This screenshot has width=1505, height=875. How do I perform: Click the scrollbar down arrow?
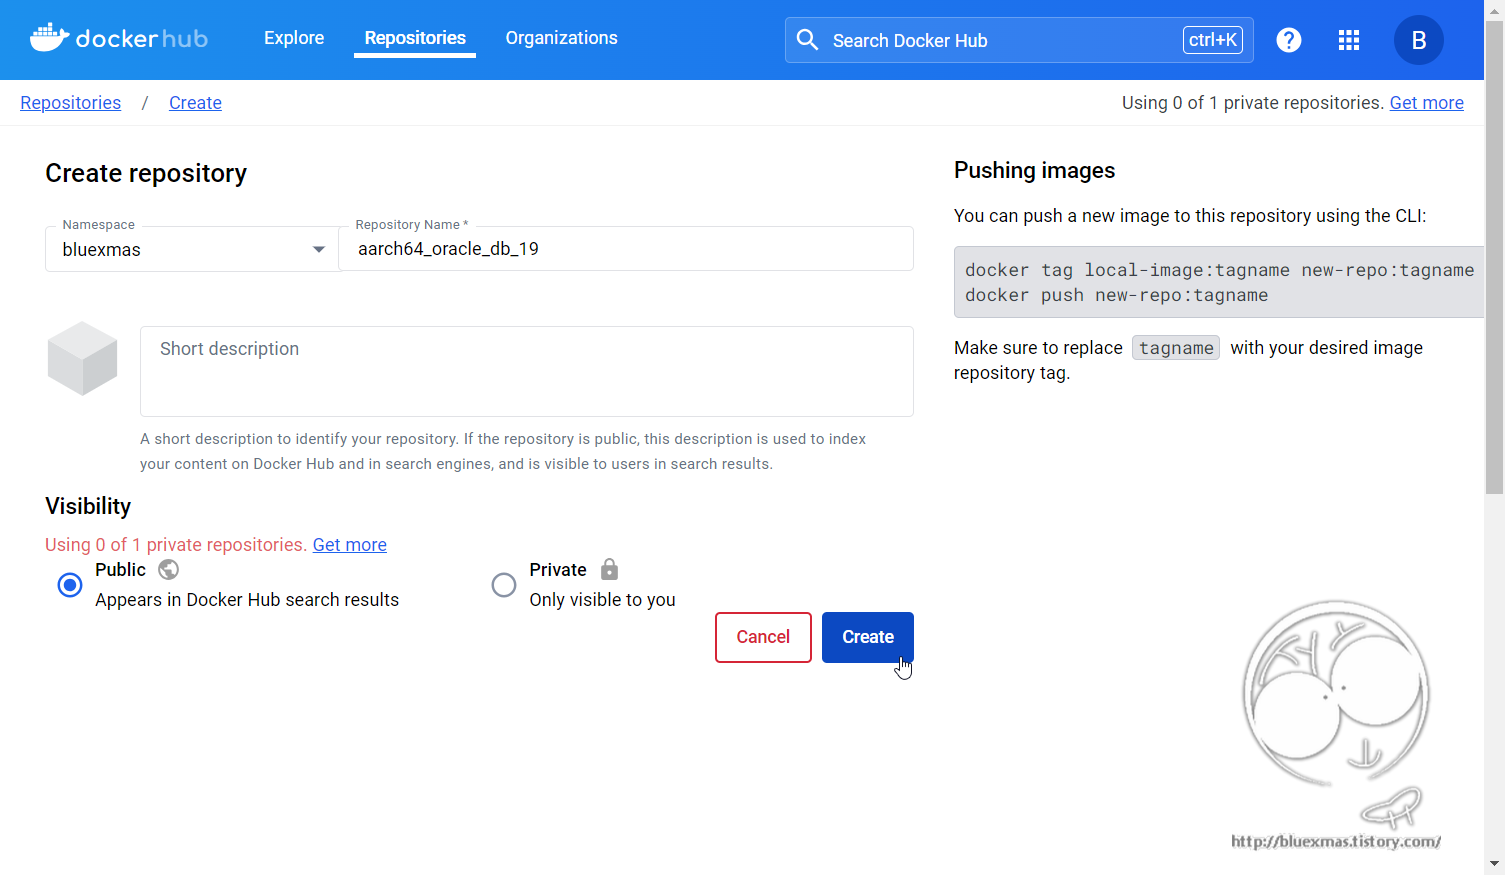[x=1494, y=864]
